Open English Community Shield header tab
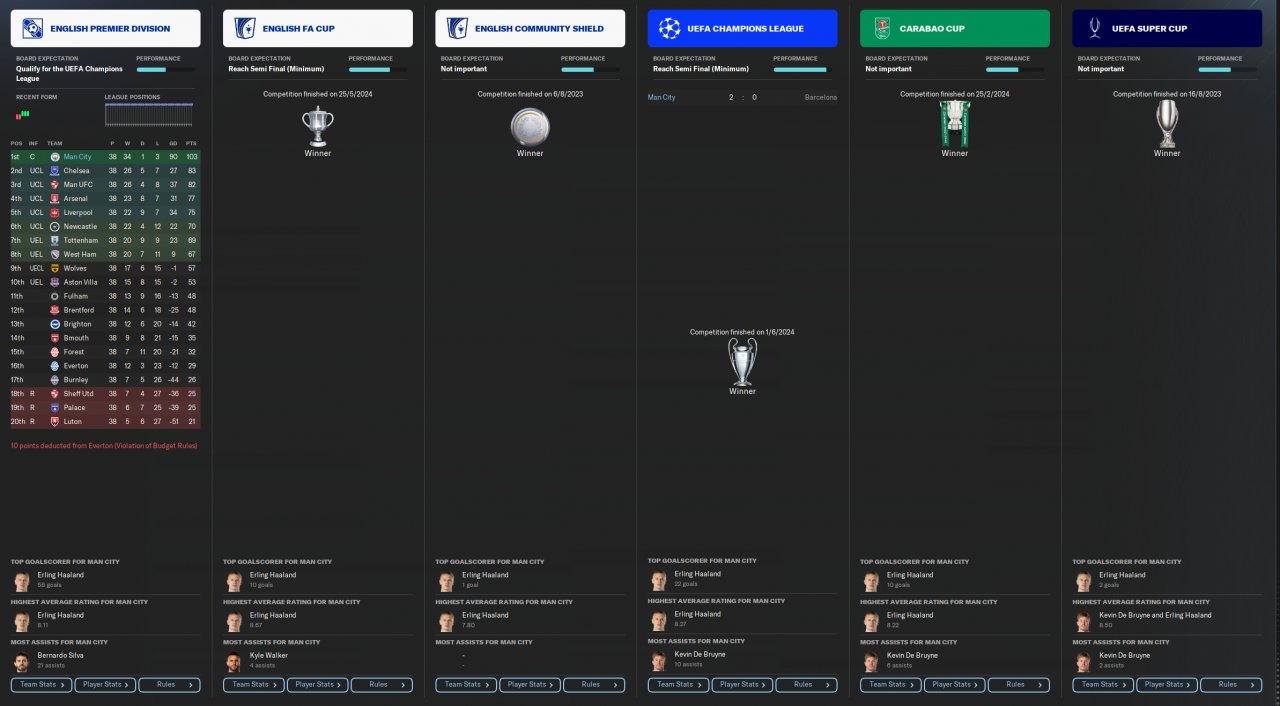This screenshot has width=1280, height=706. pos(530,28)
